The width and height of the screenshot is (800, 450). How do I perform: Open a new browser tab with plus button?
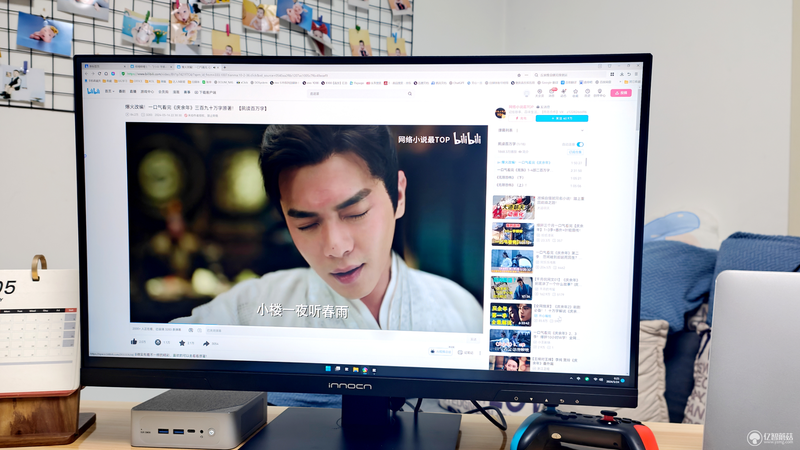coord(224,67)
